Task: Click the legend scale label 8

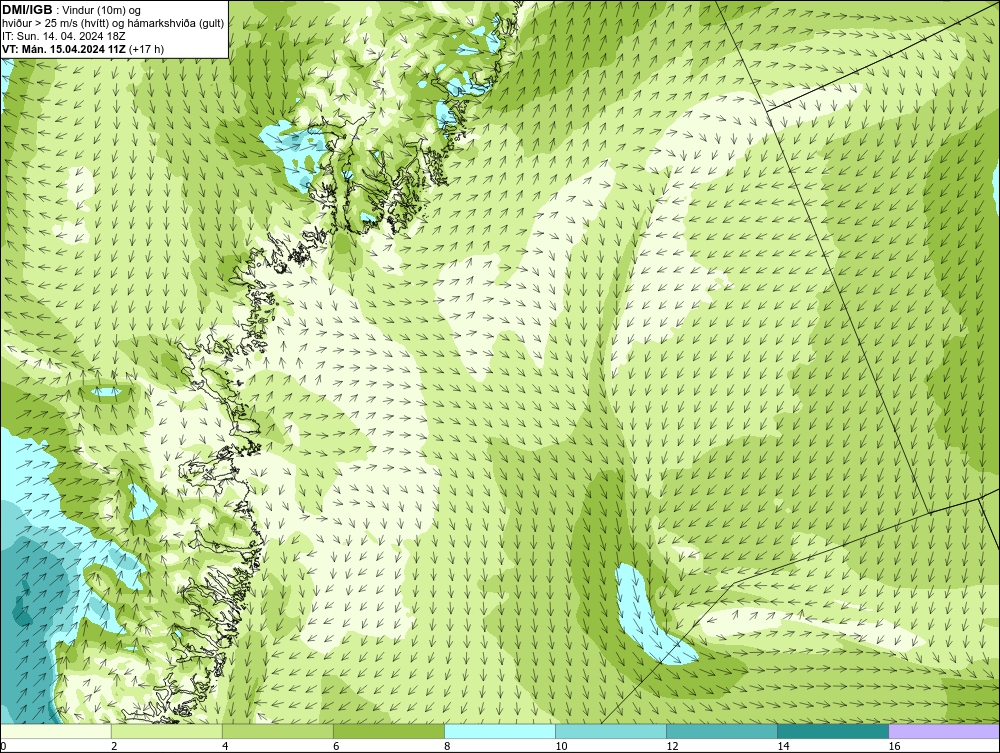Action: click(x=447, y=746)
